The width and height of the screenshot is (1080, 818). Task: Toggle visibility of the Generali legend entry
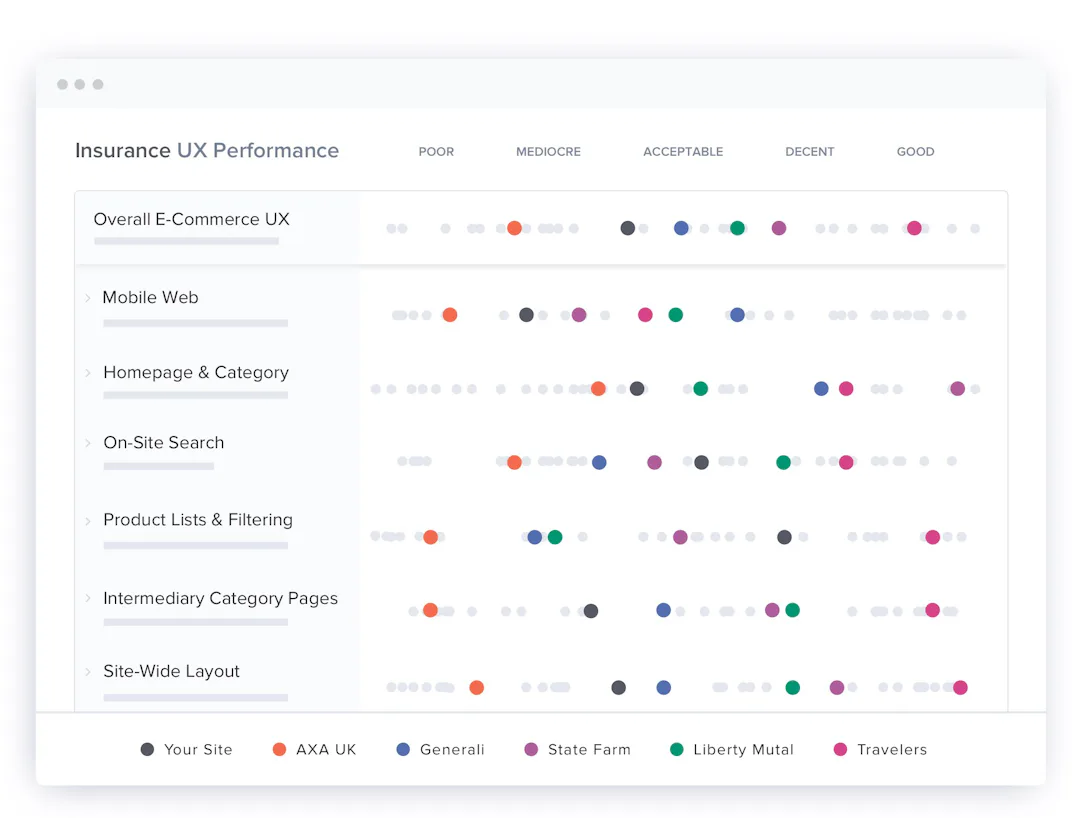point(440,749)
